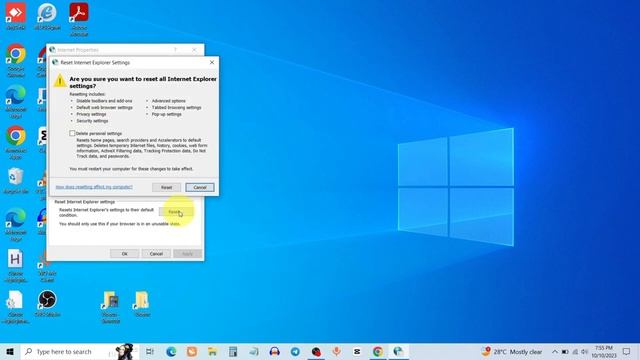Select the Chrome shortcut above the Recycle Bin

click(16, 142)
